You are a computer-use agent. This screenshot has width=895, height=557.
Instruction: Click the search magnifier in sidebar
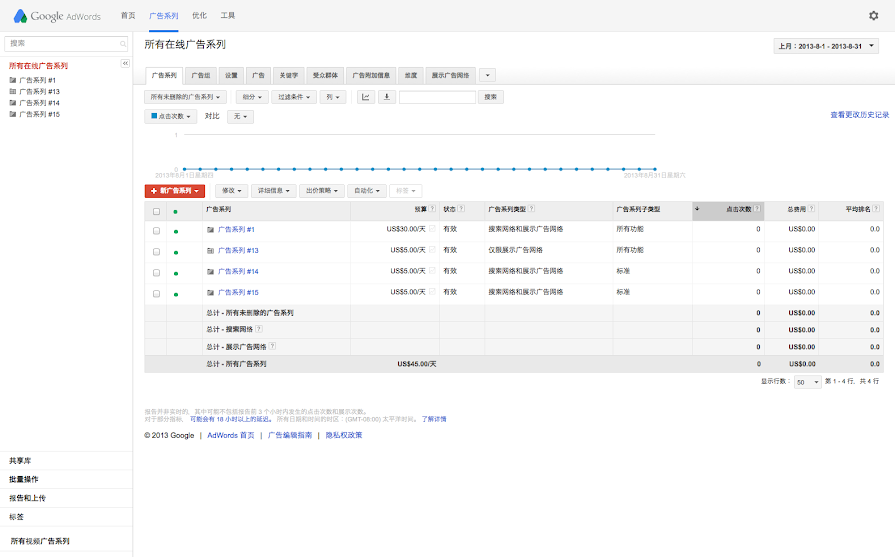(x=123, y=44)
